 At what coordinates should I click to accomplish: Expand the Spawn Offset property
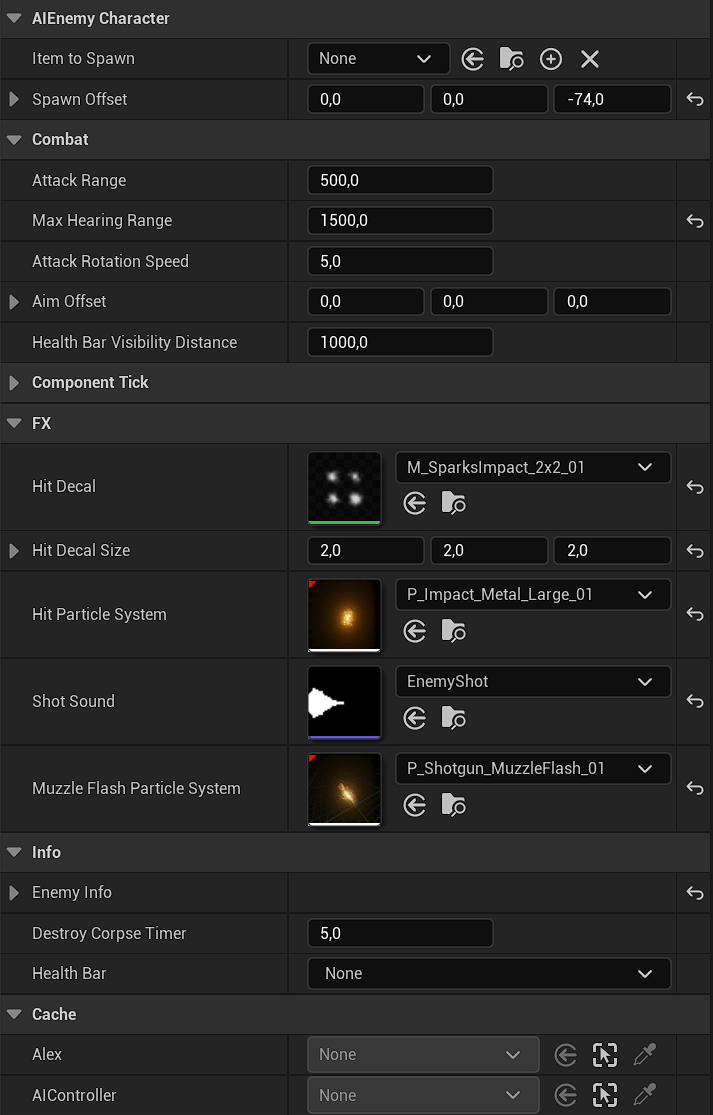tap(14, 100)
